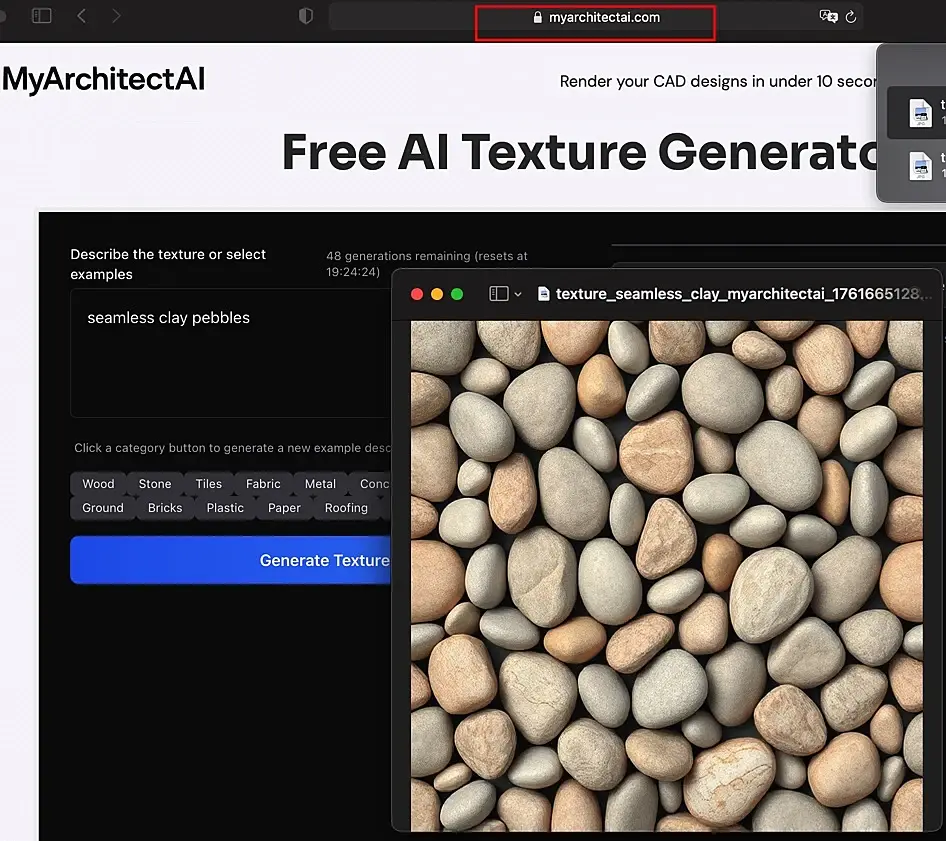Toggle the Safari sidebar icon

click(42, 16)
